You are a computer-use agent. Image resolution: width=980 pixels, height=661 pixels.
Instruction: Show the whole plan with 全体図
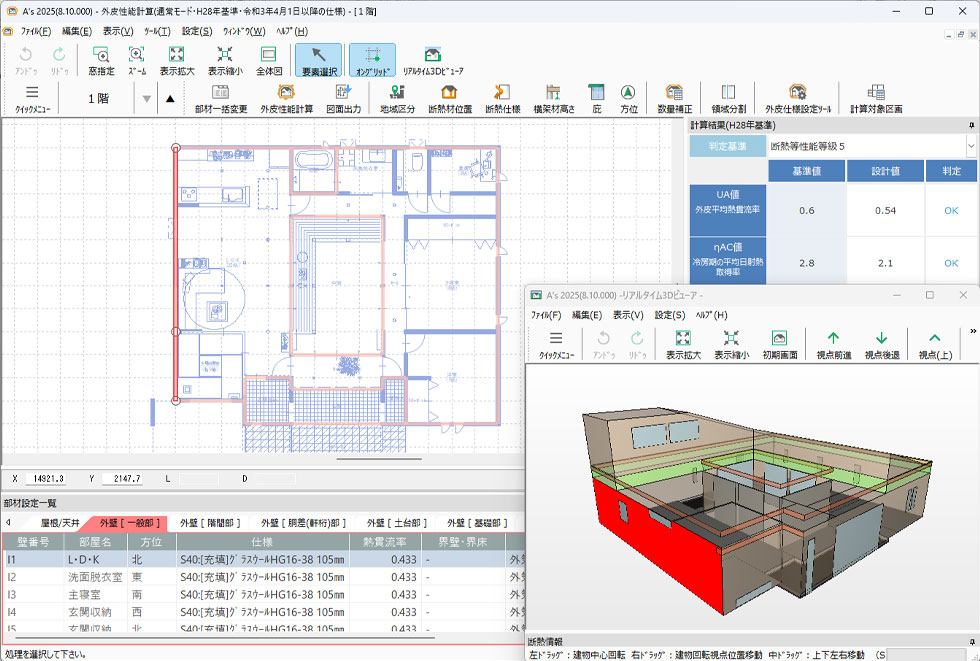click(269, 61)
